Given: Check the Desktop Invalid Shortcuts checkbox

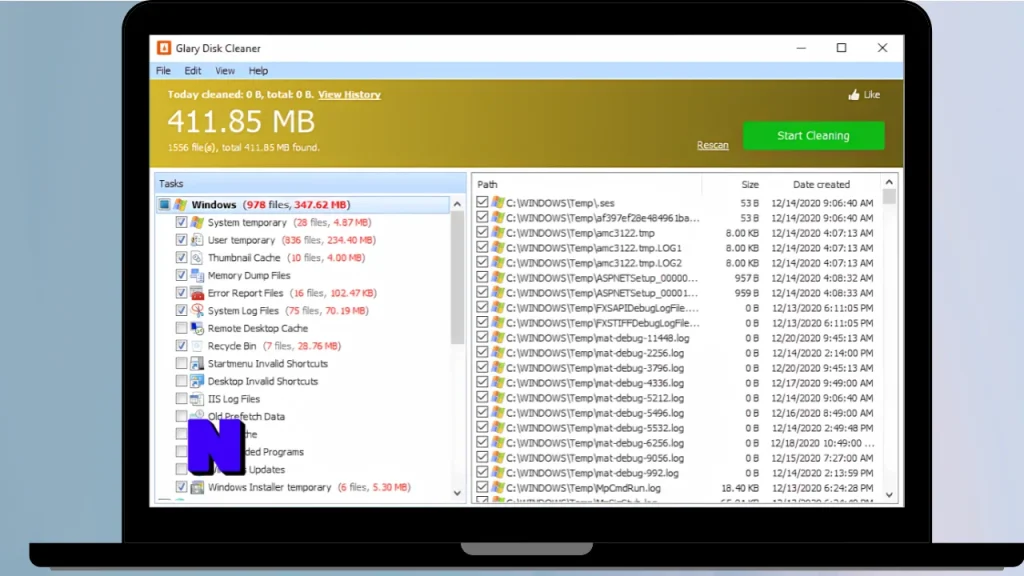Looking at the screenshot, I should 181,381.
